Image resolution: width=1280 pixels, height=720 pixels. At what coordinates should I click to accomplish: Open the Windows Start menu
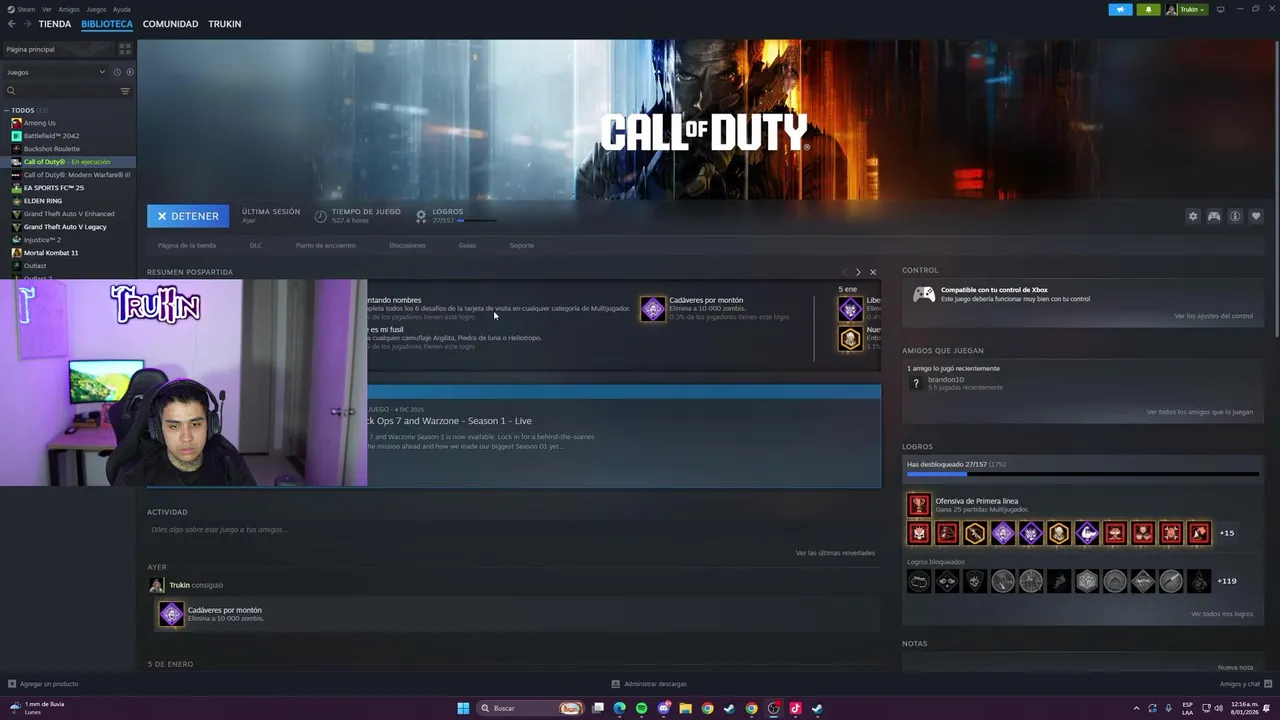(463, 708)
